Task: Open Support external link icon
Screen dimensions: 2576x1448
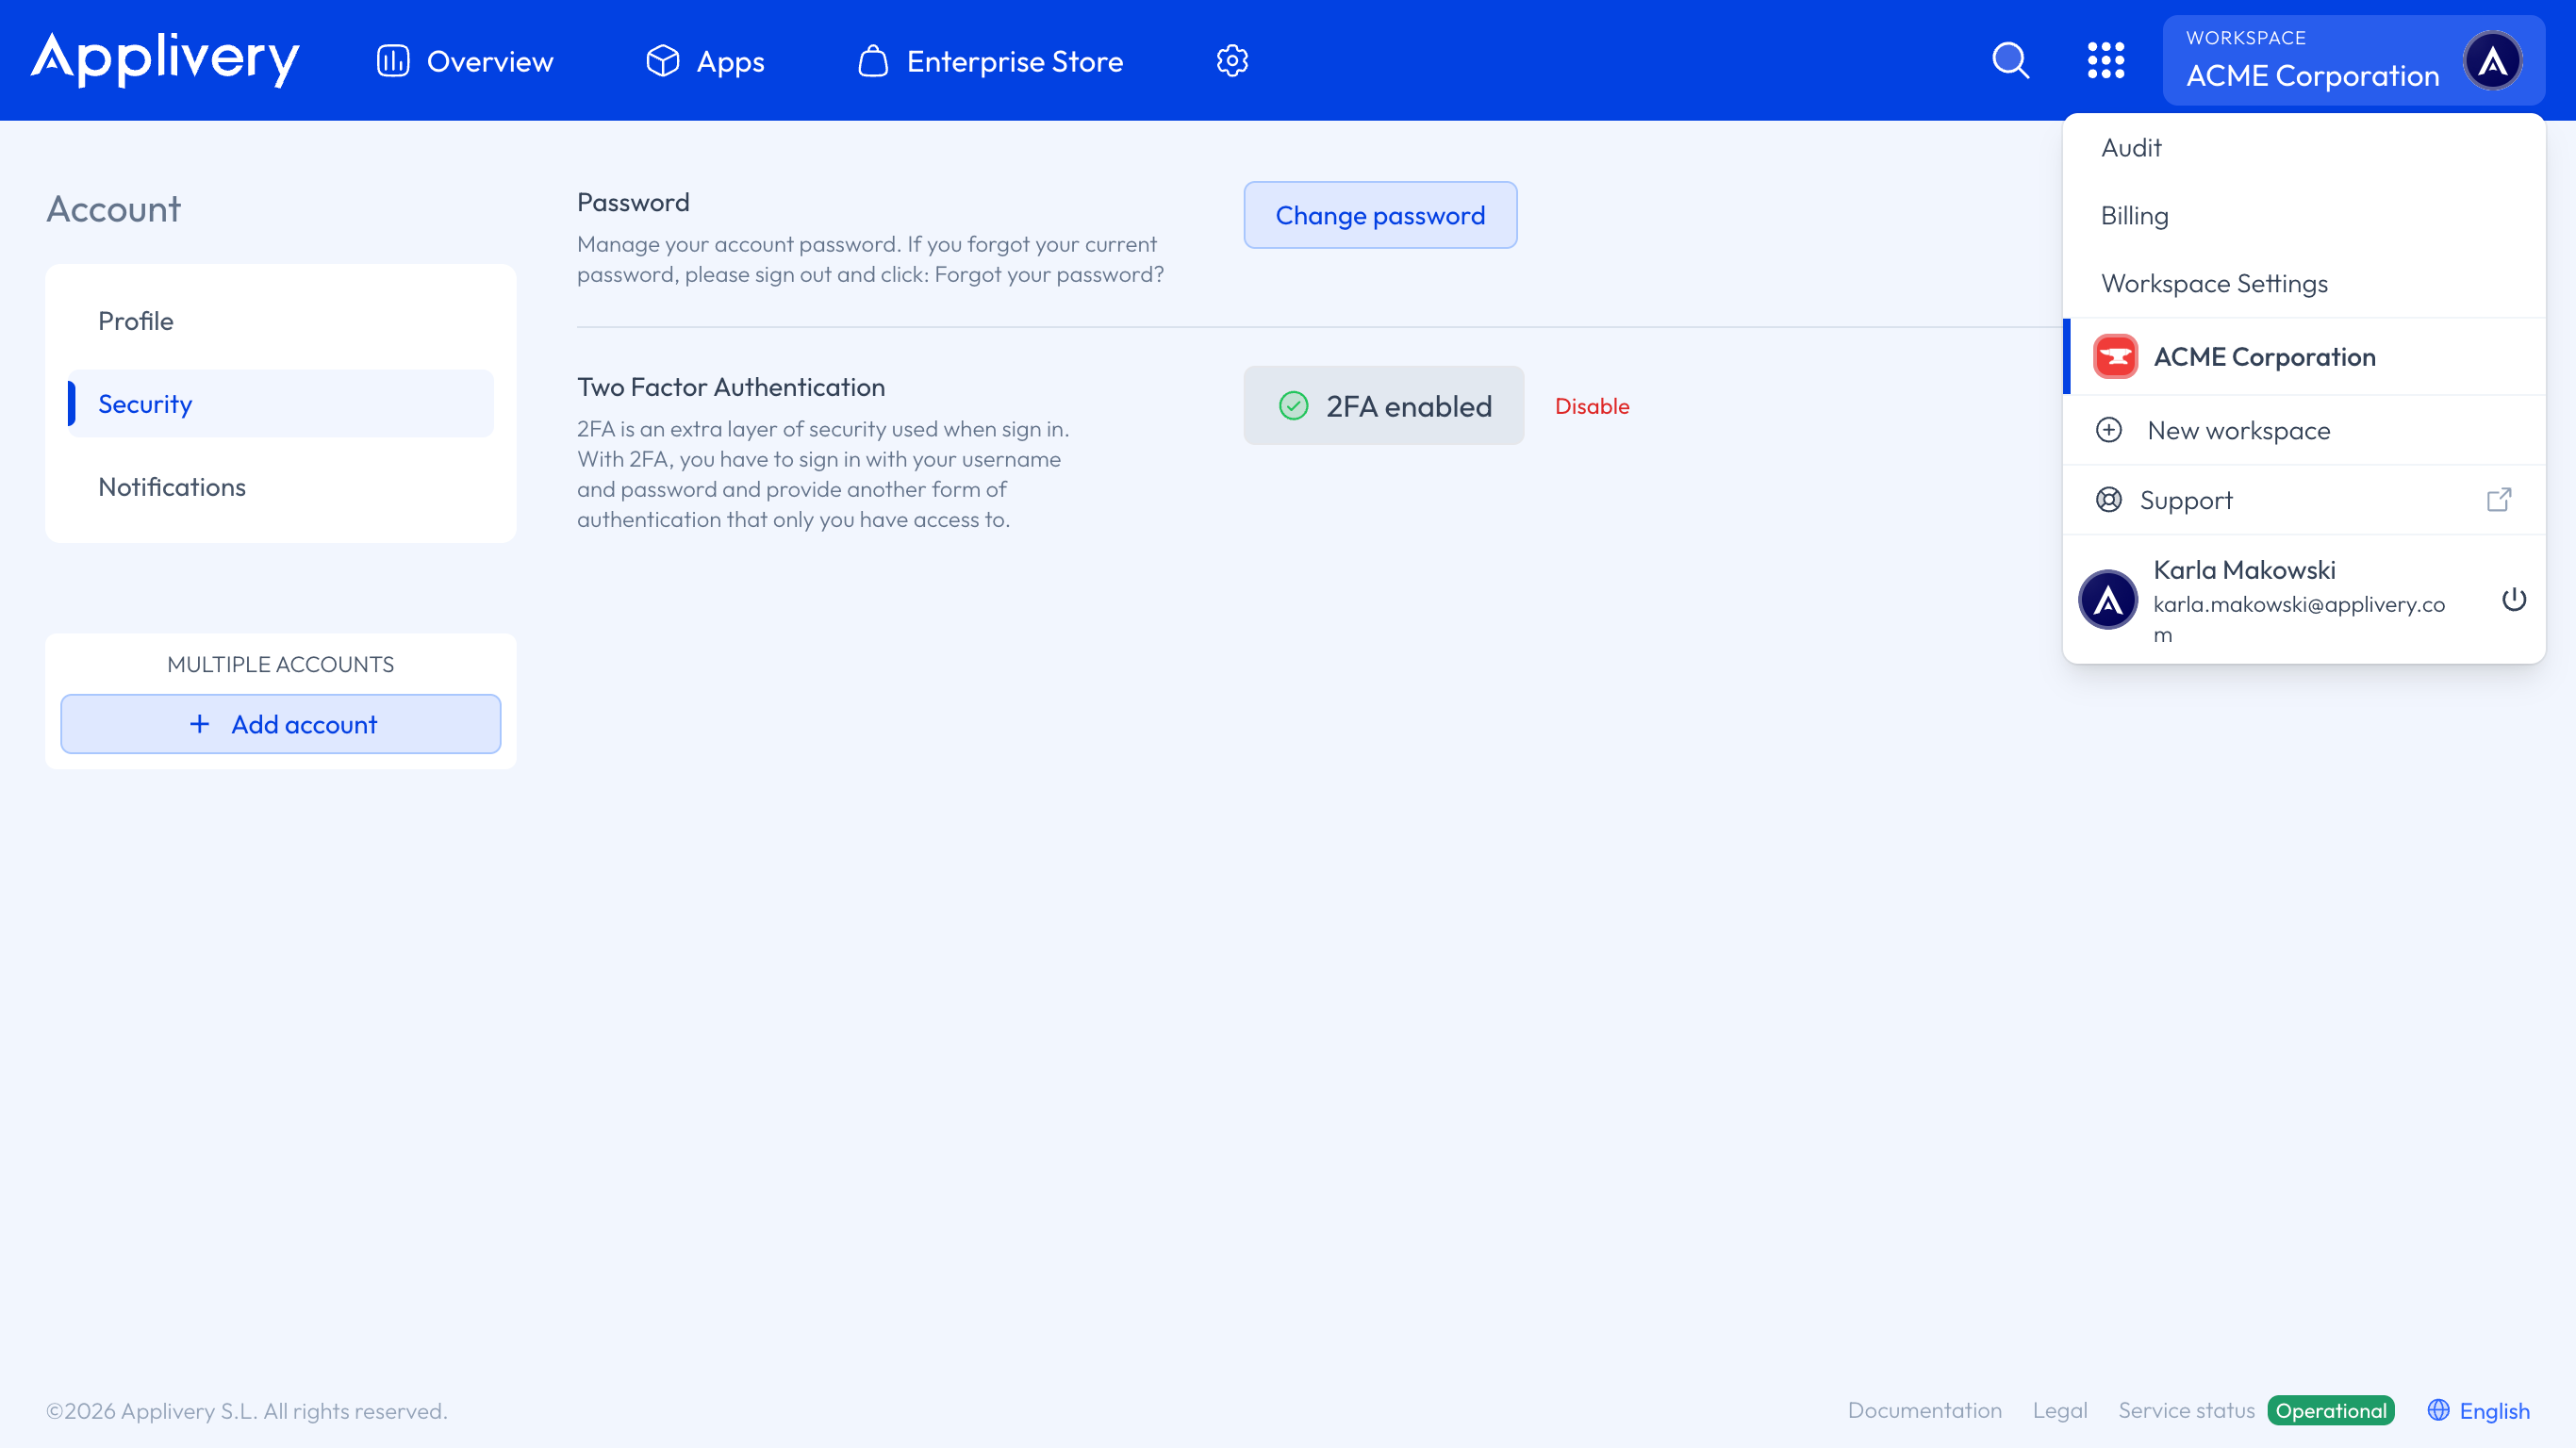Action: [2498, 500]
